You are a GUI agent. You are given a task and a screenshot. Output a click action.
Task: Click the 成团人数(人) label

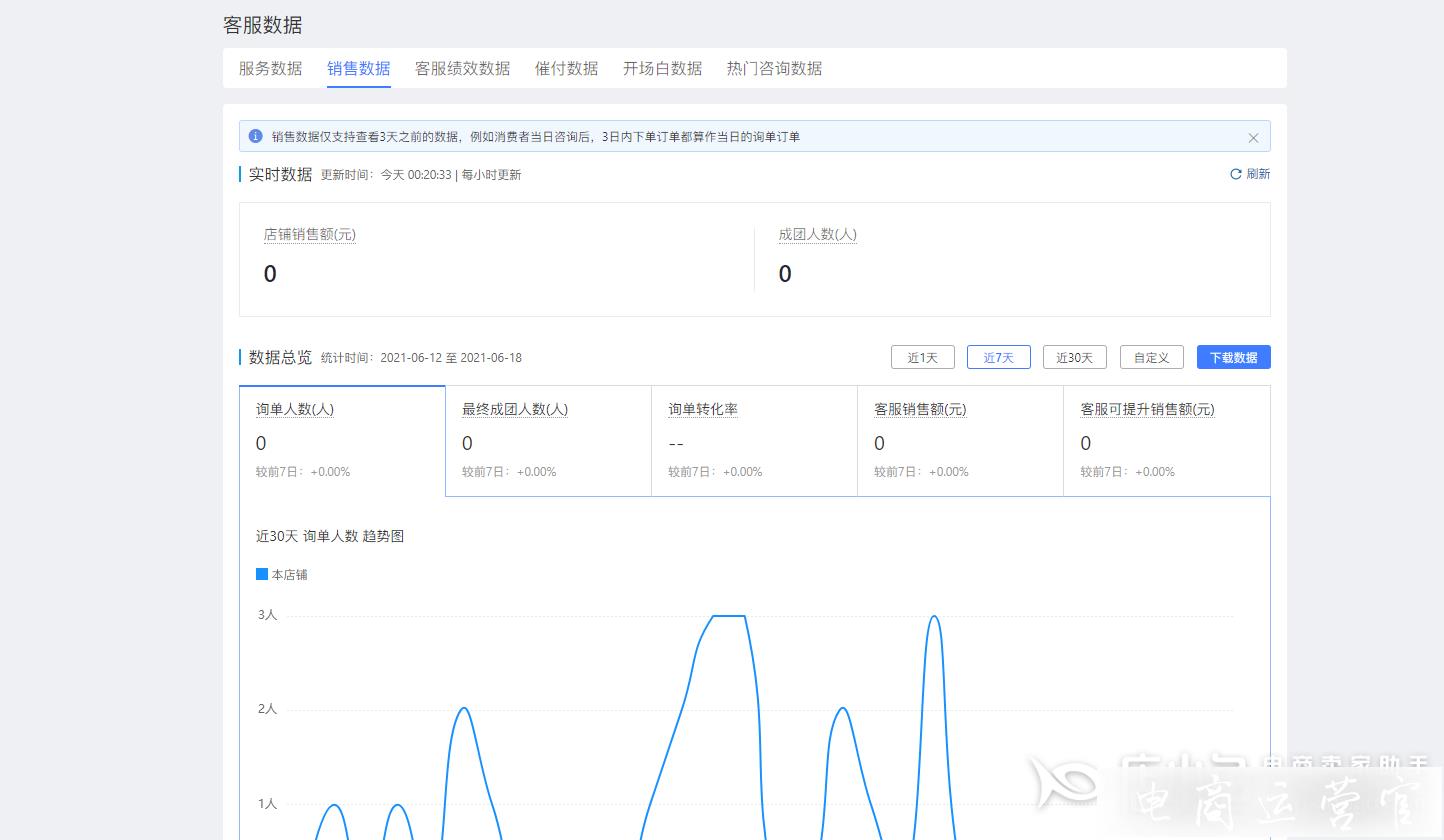coord(818,235)
